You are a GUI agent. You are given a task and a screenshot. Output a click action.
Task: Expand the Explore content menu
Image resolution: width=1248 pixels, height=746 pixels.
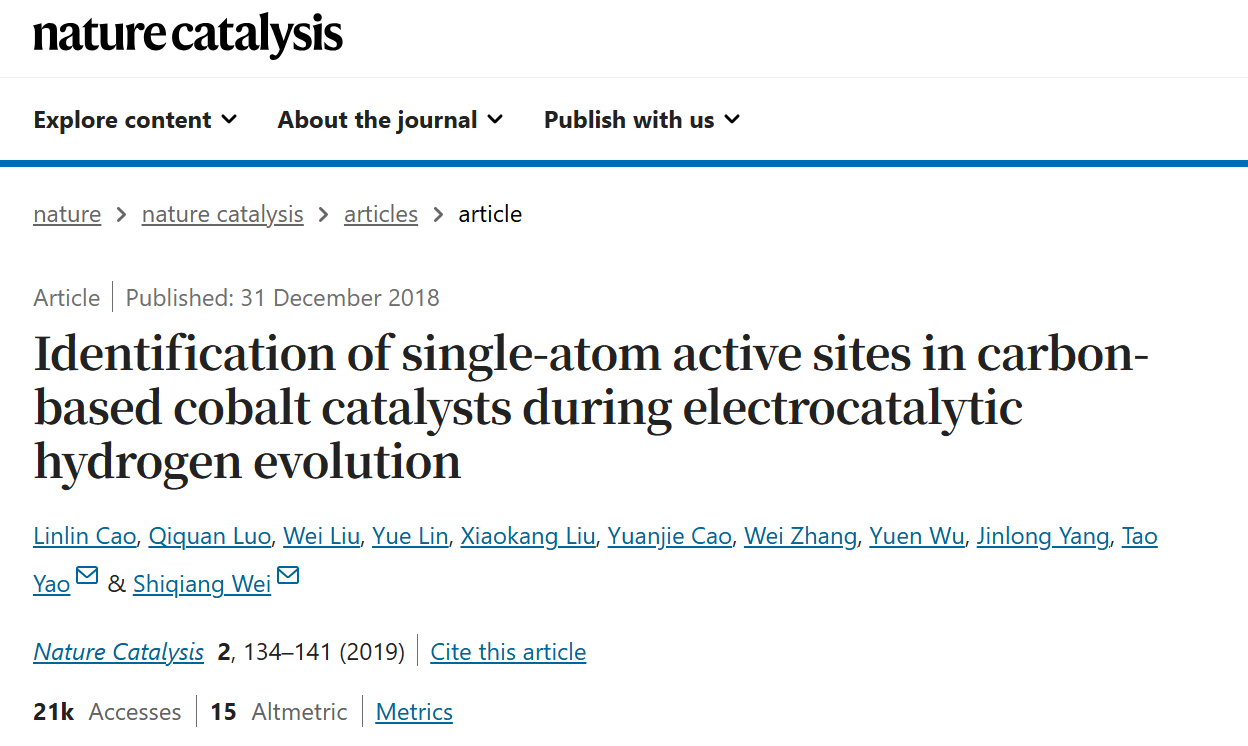click(135, 120)
